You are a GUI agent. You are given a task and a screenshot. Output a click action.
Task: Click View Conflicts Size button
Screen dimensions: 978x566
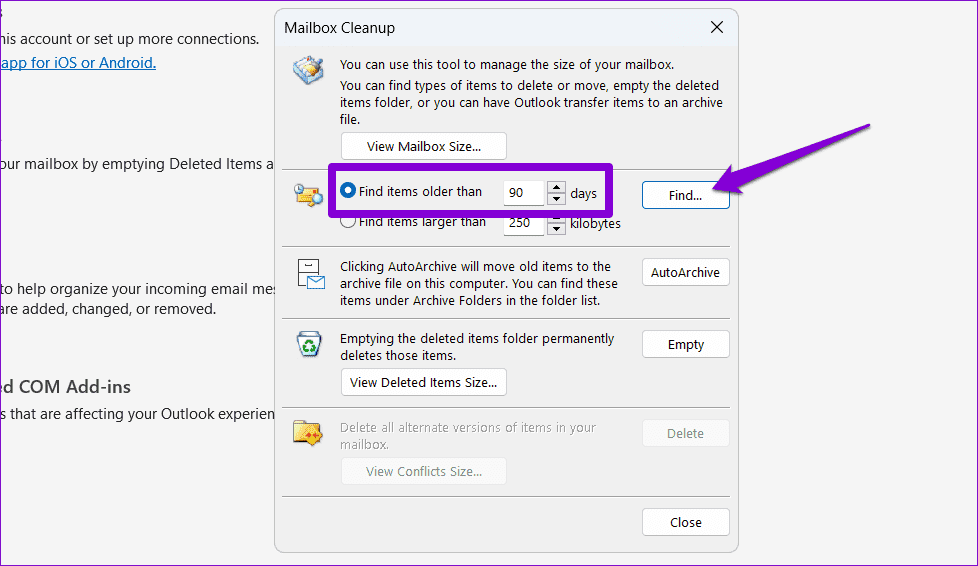(x=424, y=471)
